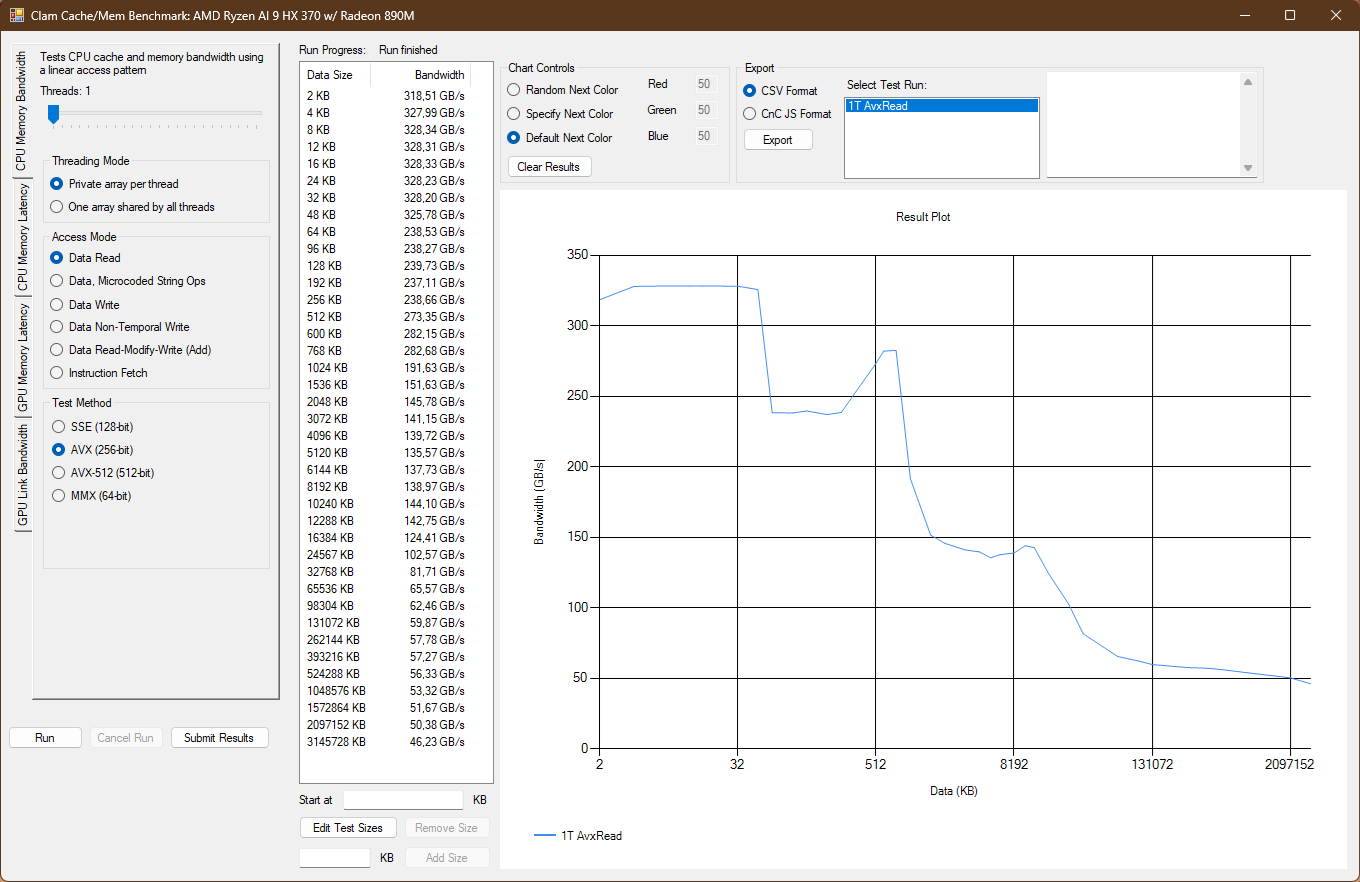1360x882 pixels.
Task: Choose Data Write access mode
Action: click(57, 304)
